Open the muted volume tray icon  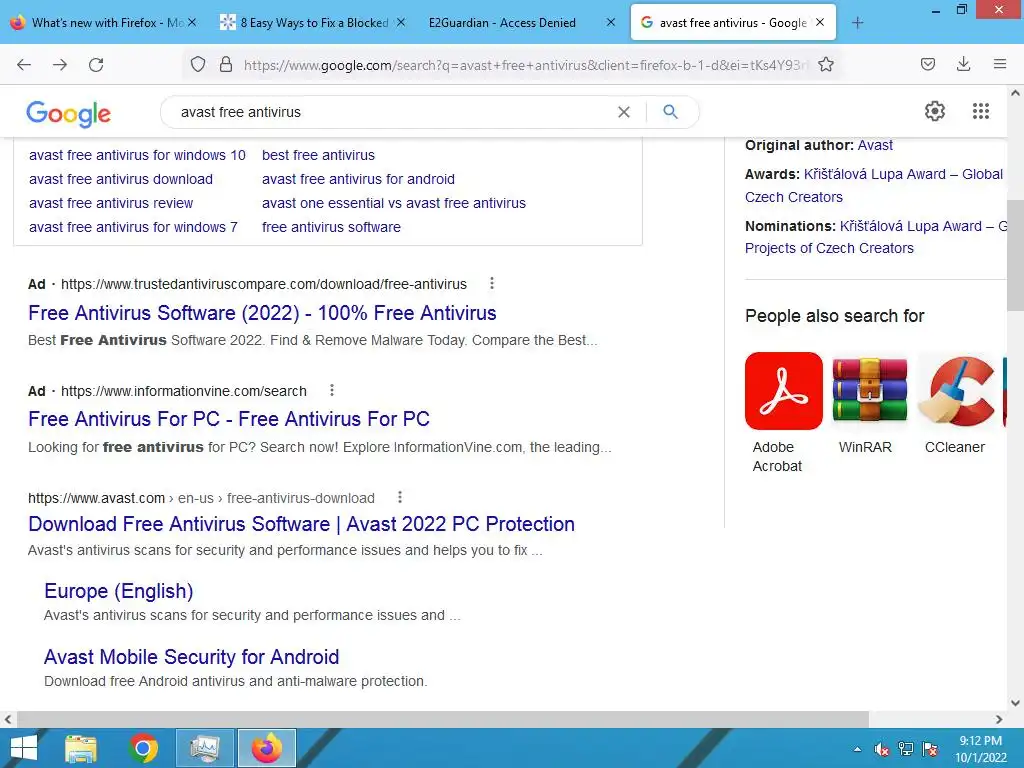coord(882,749)
